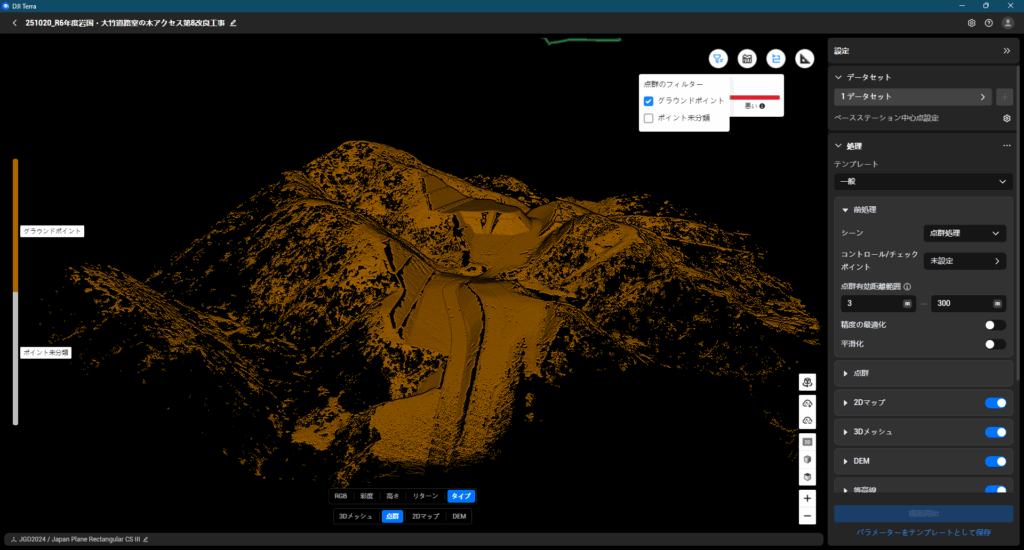The height and width of the screenshot is (550, 1024).
Task: Check the ポイント未分類 filter checkbox
Action: coord(649,118)
